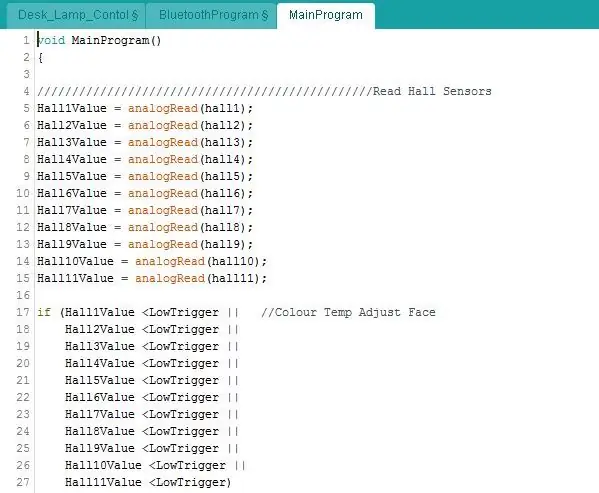599x493 pixels.
Task: Click the 'void MainProgram()' line
Action: point(99,40)
